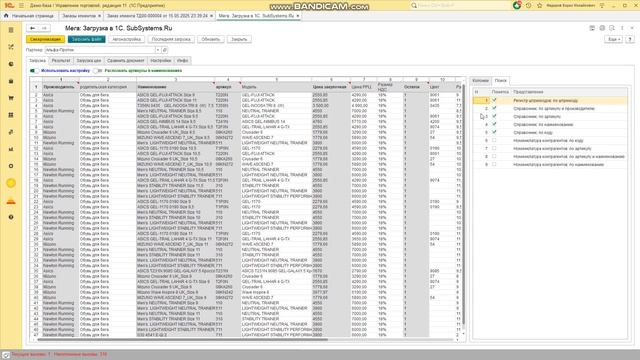Open the briefcase sidebar section icon
This screenshot has height=360, width=640.
tap(11, 81)
